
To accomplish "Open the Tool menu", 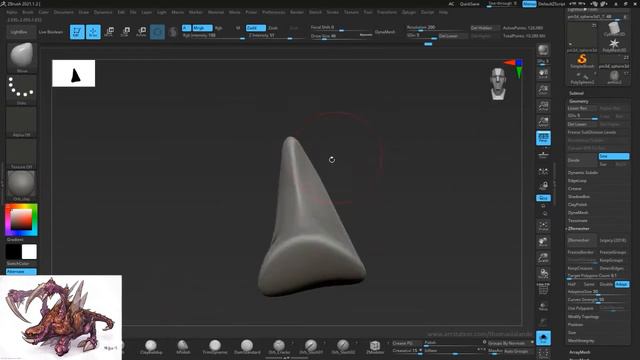I will [368, 12].
